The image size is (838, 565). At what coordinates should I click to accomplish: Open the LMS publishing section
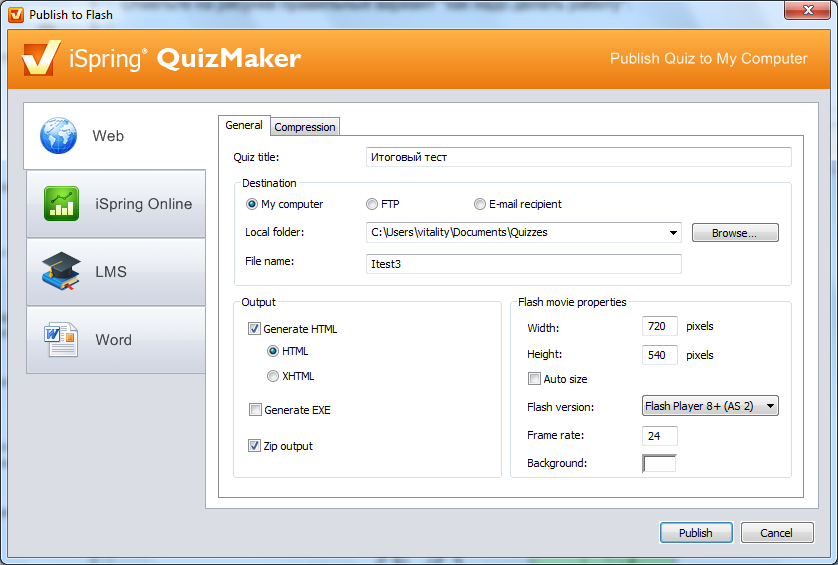[116, 272]
